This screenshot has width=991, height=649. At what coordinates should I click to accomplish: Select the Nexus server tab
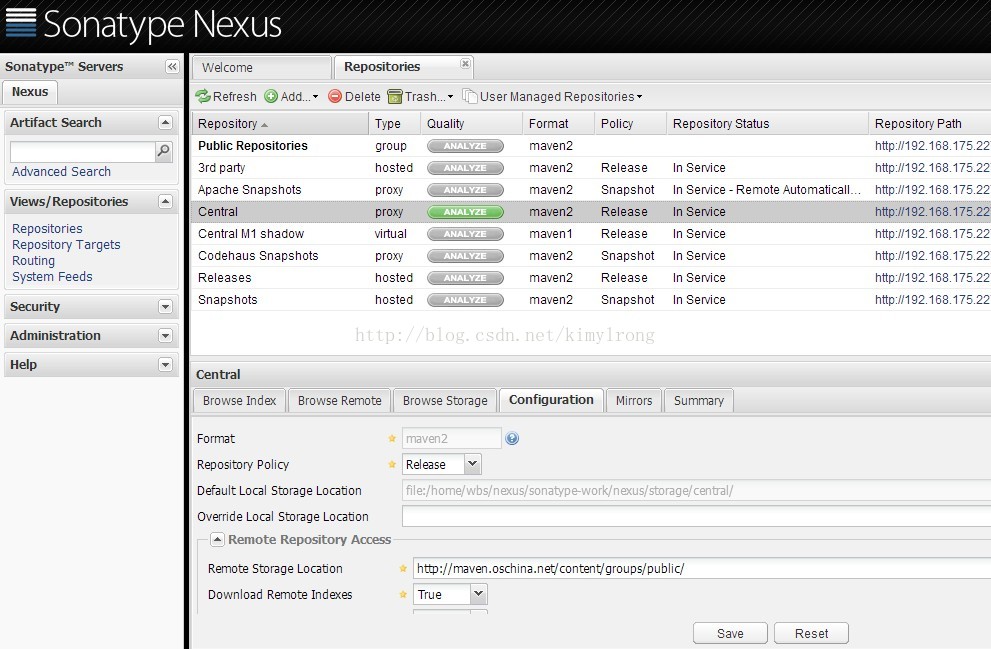30,92
